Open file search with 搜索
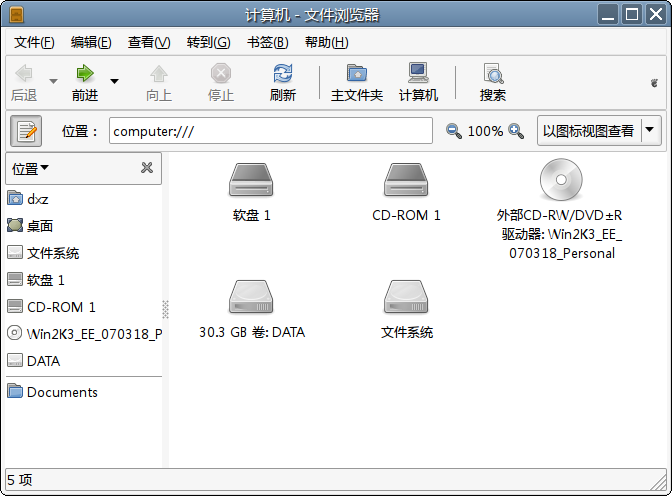The image size is (672, 496). pos(493,83)
